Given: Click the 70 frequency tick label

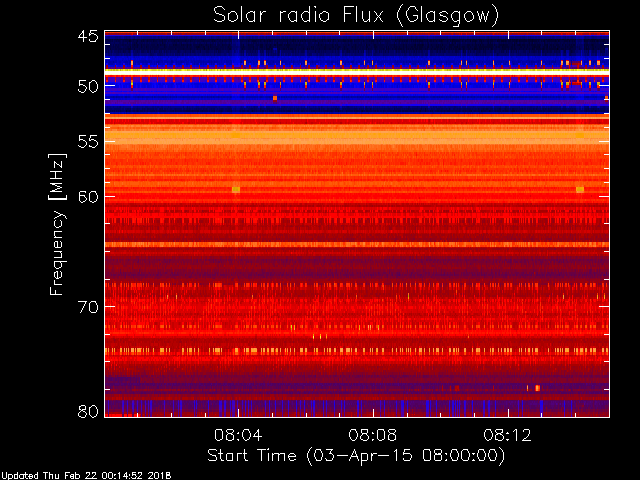Looking at the screenshot, I should pyautogui.click(x=88, y=307).
